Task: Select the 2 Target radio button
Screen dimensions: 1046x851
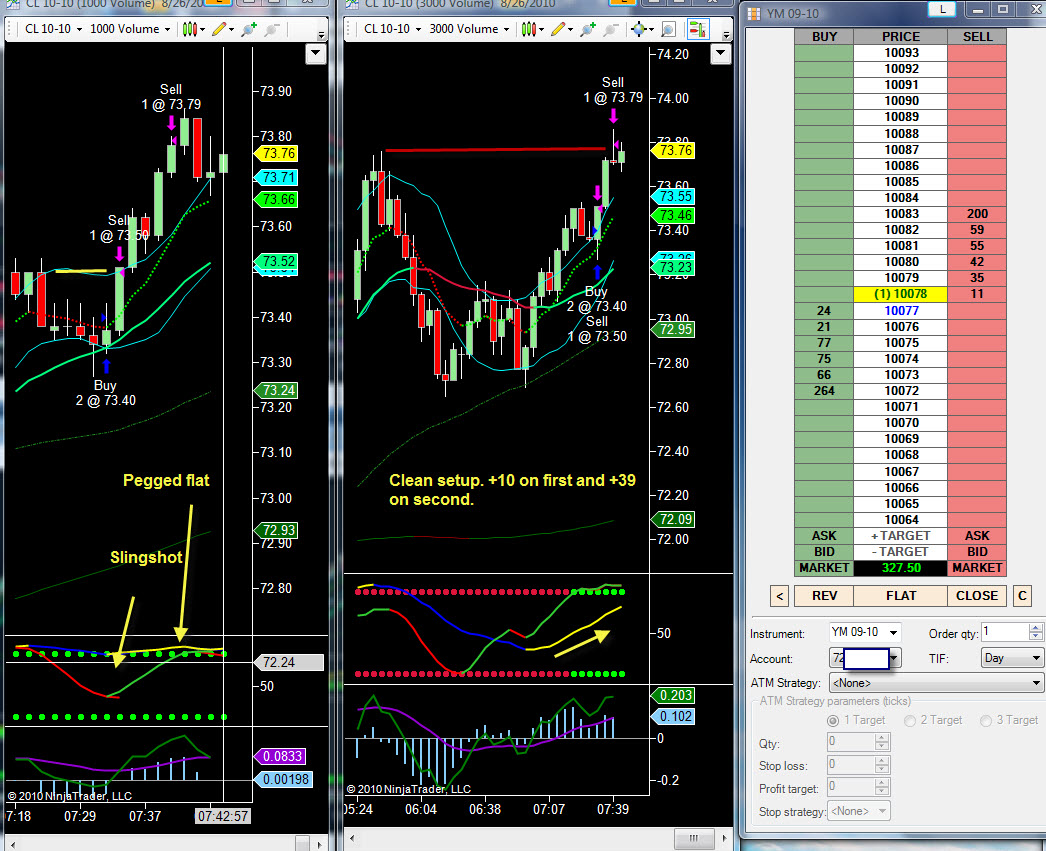Action: pyautogui.click(x=909, y=721)
